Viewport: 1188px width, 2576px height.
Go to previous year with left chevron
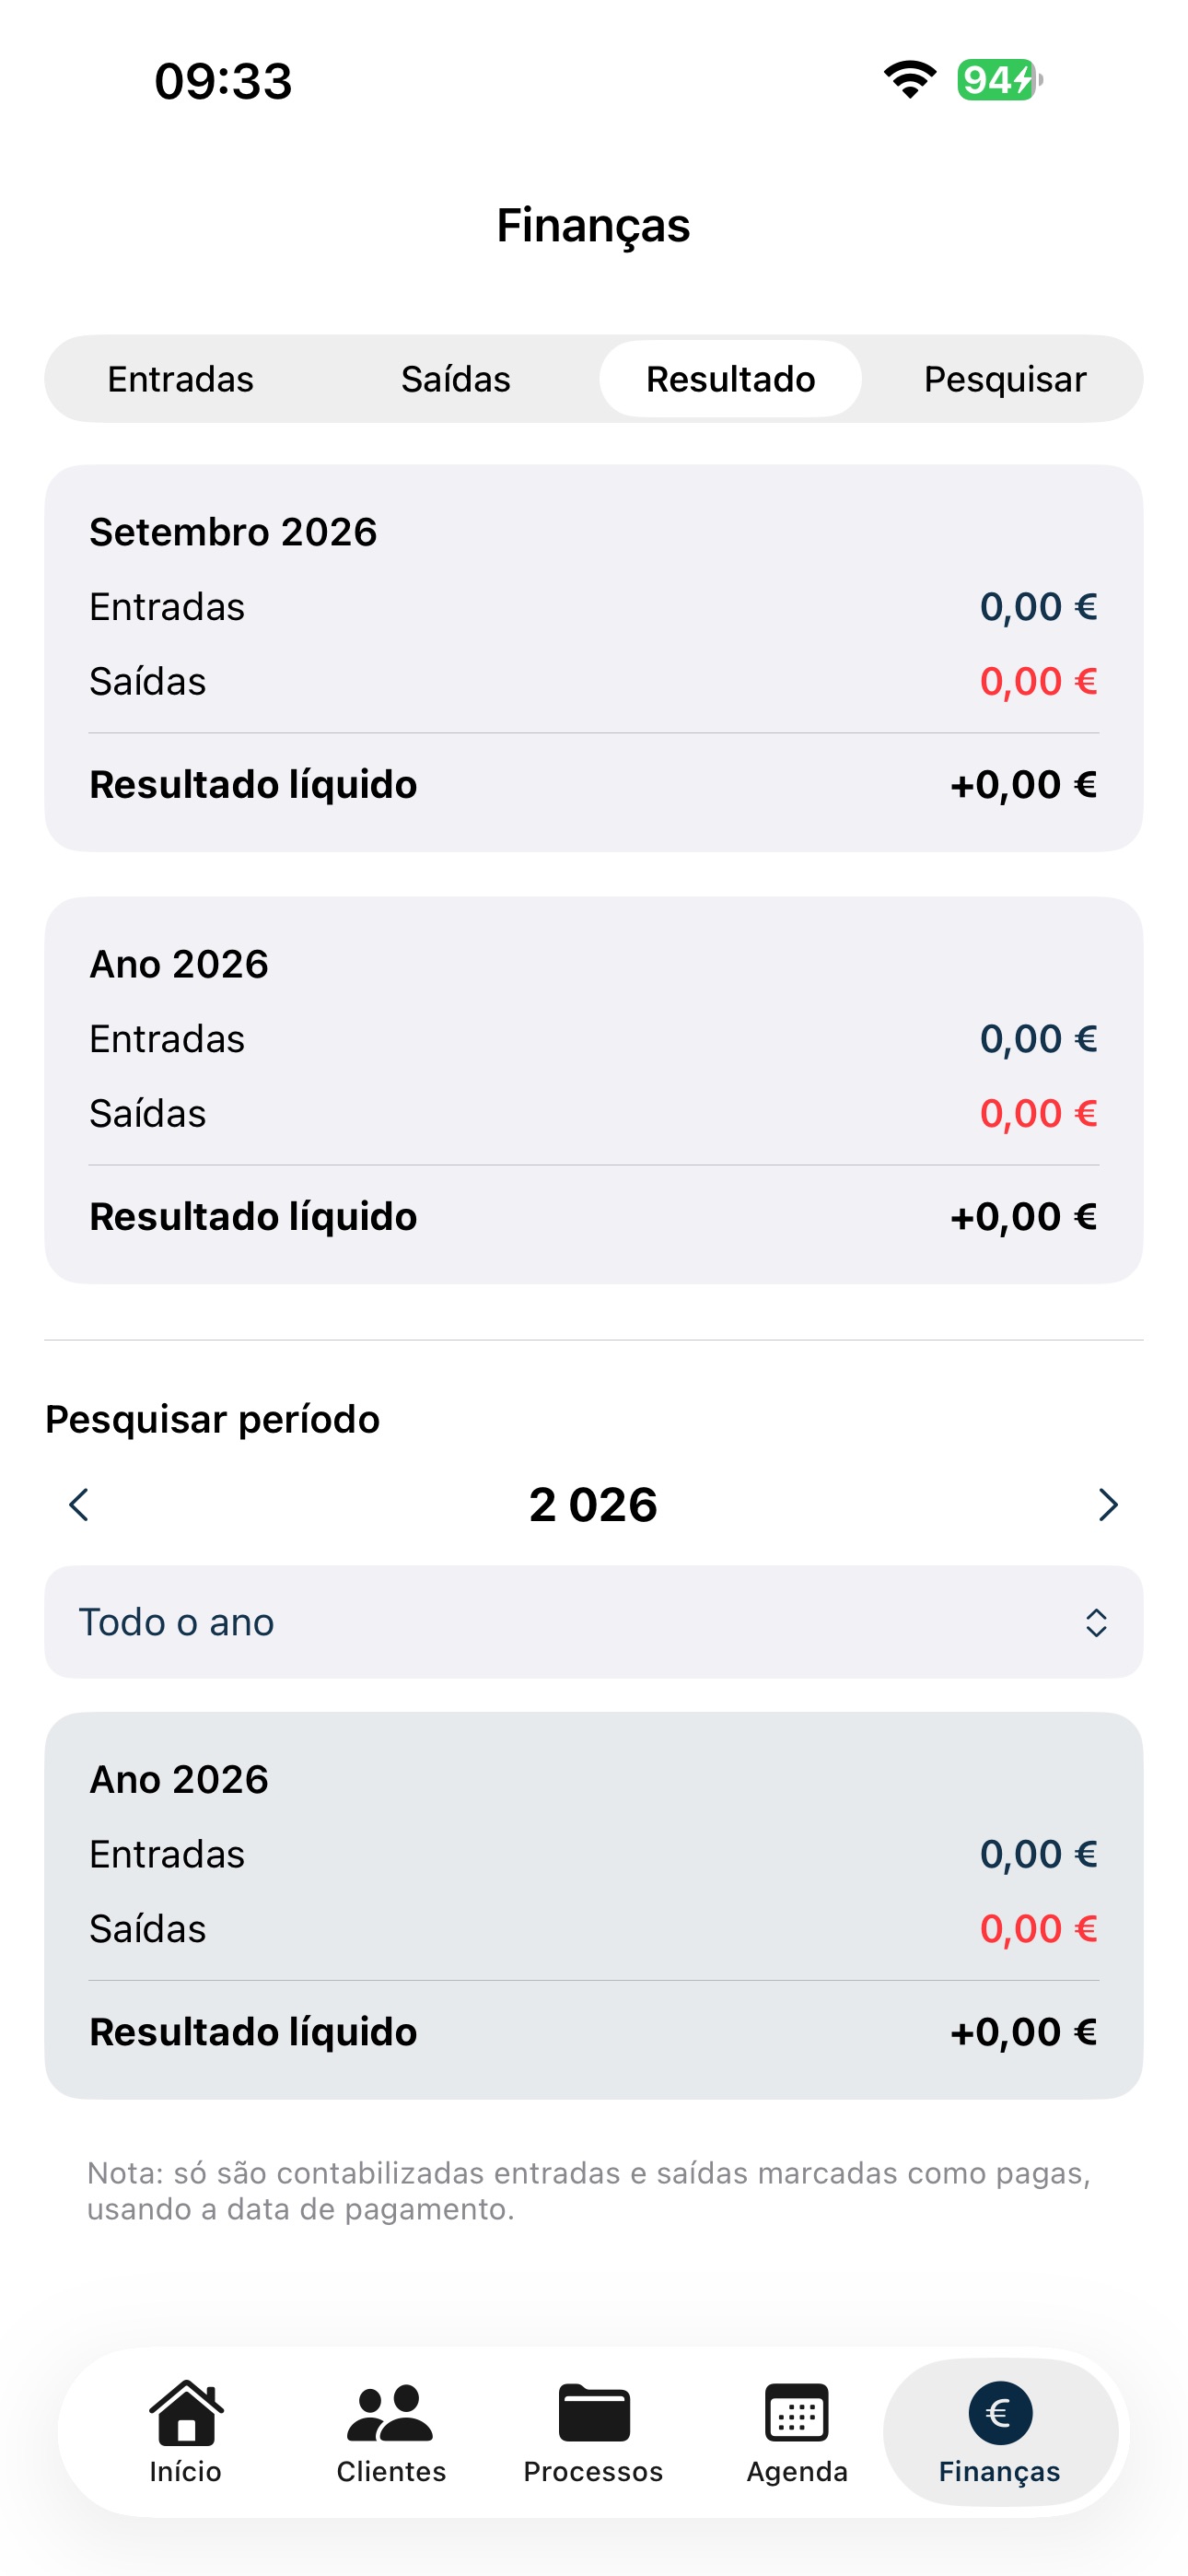point(79,1504)
